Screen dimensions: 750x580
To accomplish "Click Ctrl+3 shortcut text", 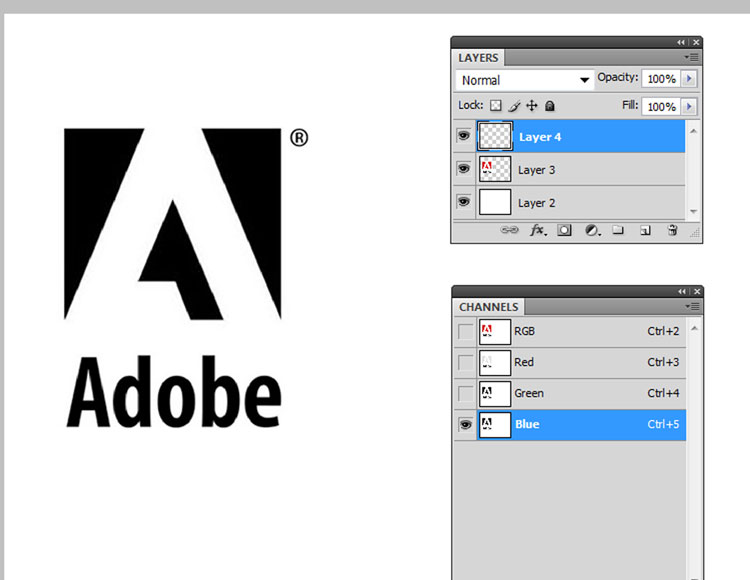I will pos(663,362).
